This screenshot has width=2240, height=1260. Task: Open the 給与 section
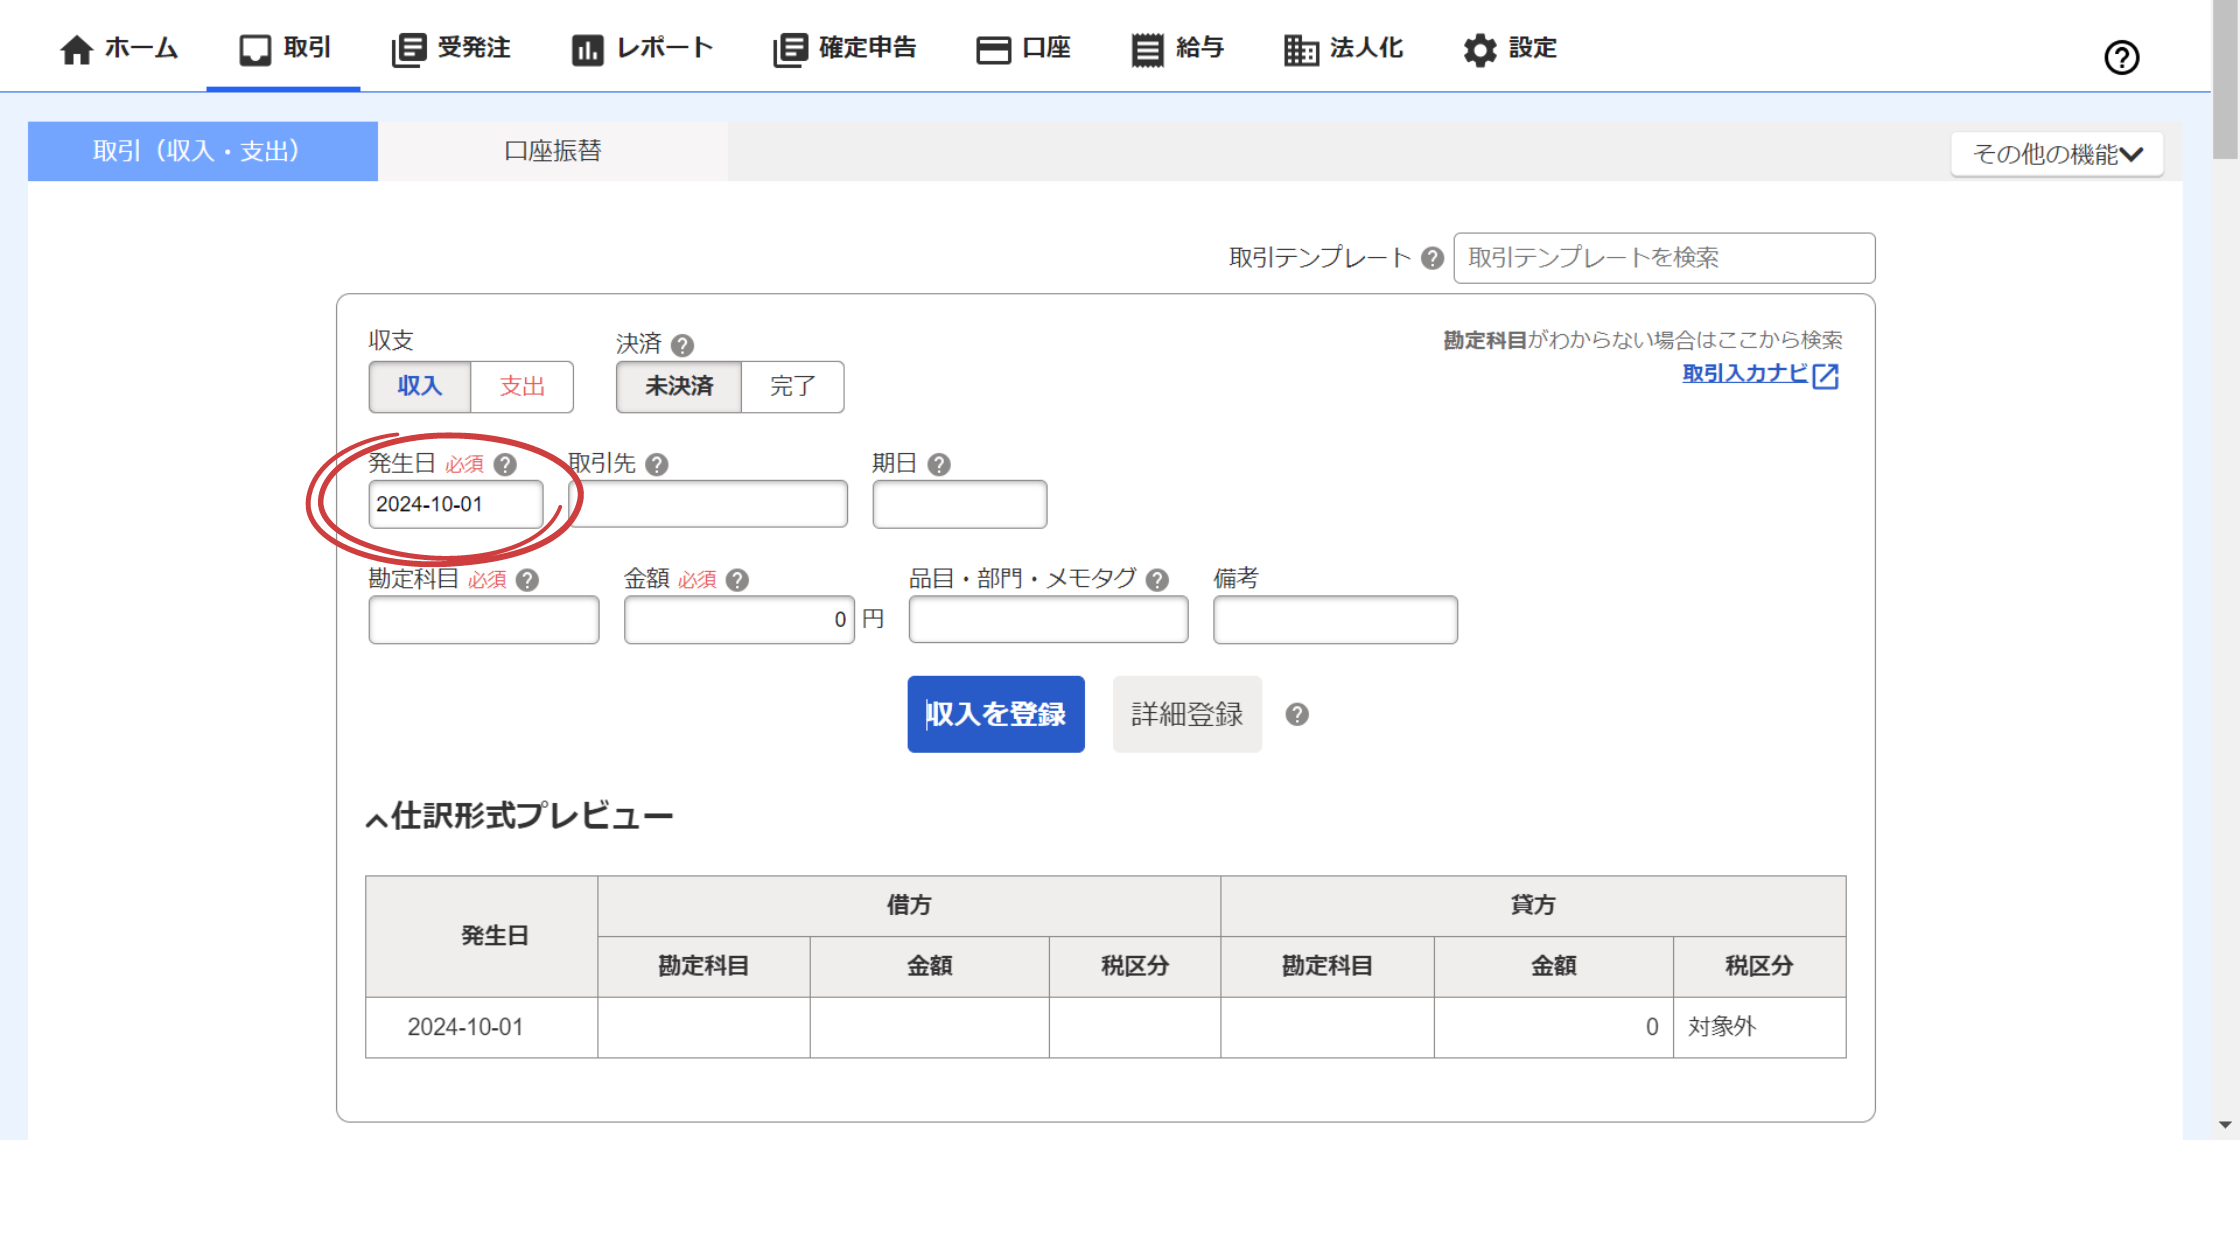1177,48
